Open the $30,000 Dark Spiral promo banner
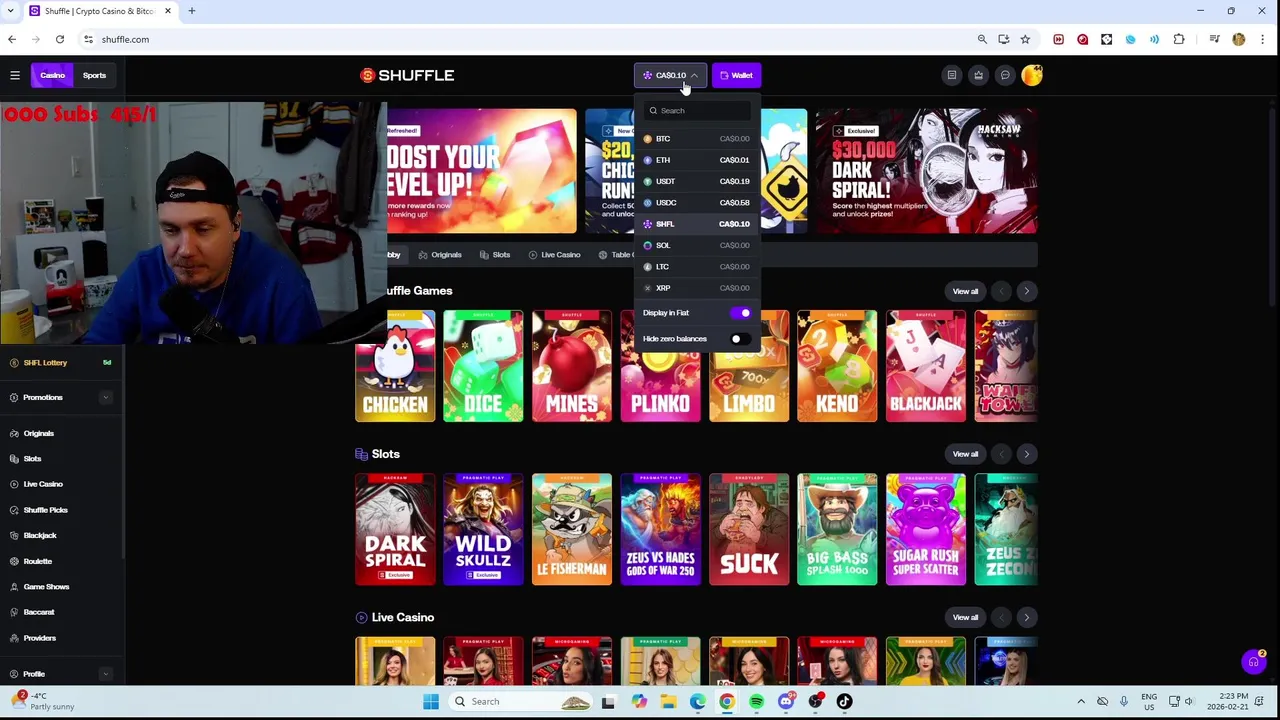1280x720 pixels. pyautogui.click(x=926, y=171)
